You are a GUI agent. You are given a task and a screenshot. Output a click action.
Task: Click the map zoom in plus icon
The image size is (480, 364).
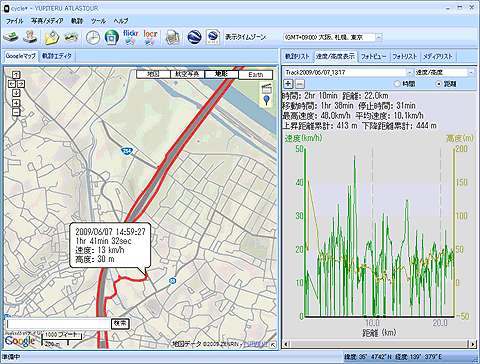pos(16,103)
